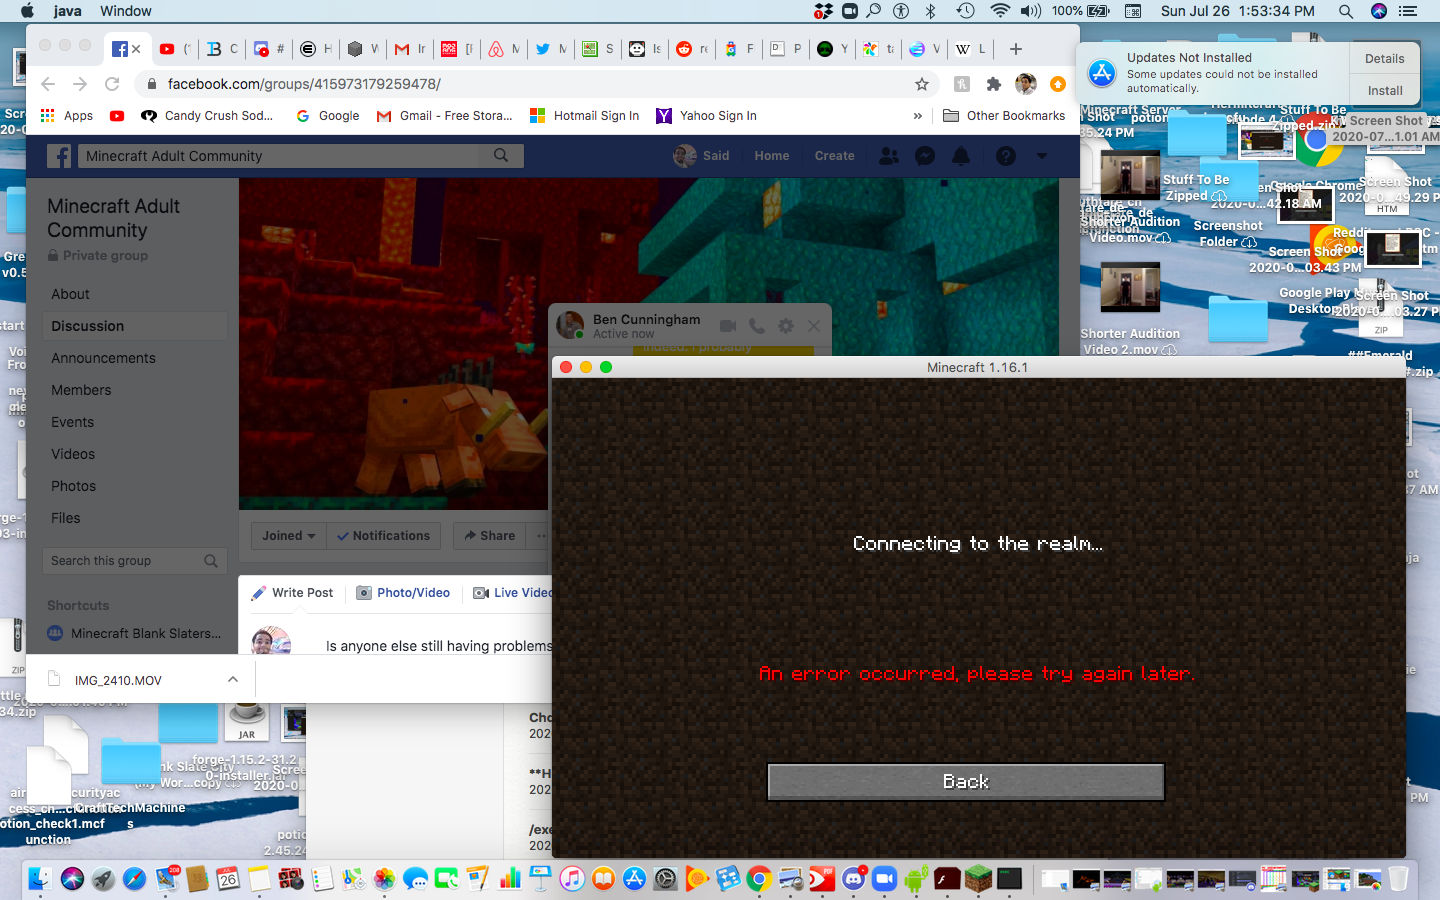Switch to the Gmail tab in Chrome
Screen dimensions: 1440x900
(409, 48)
